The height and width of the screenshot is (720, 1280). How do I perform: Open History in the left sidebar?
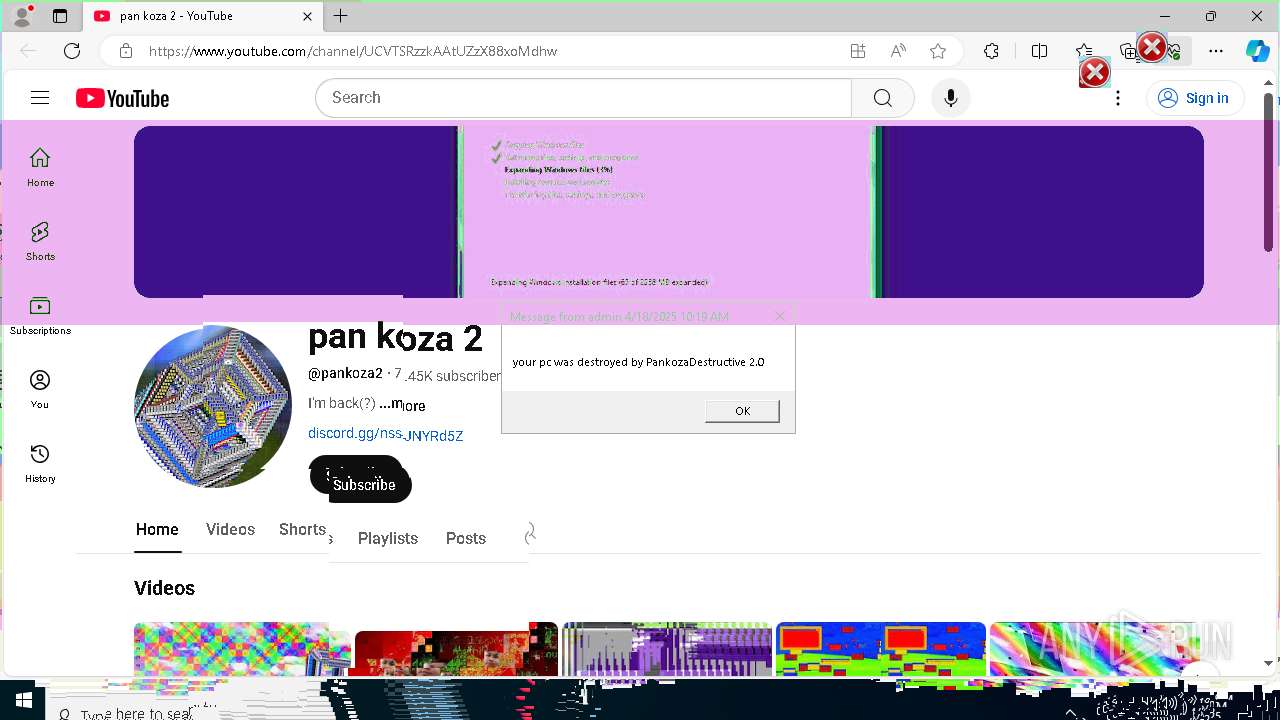[x=40, y=463]
